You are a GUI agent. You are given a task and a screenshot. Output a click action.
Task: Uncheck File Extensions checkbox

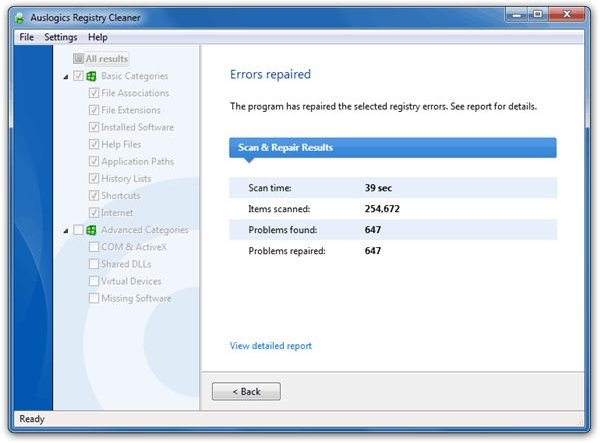(94, 110)
